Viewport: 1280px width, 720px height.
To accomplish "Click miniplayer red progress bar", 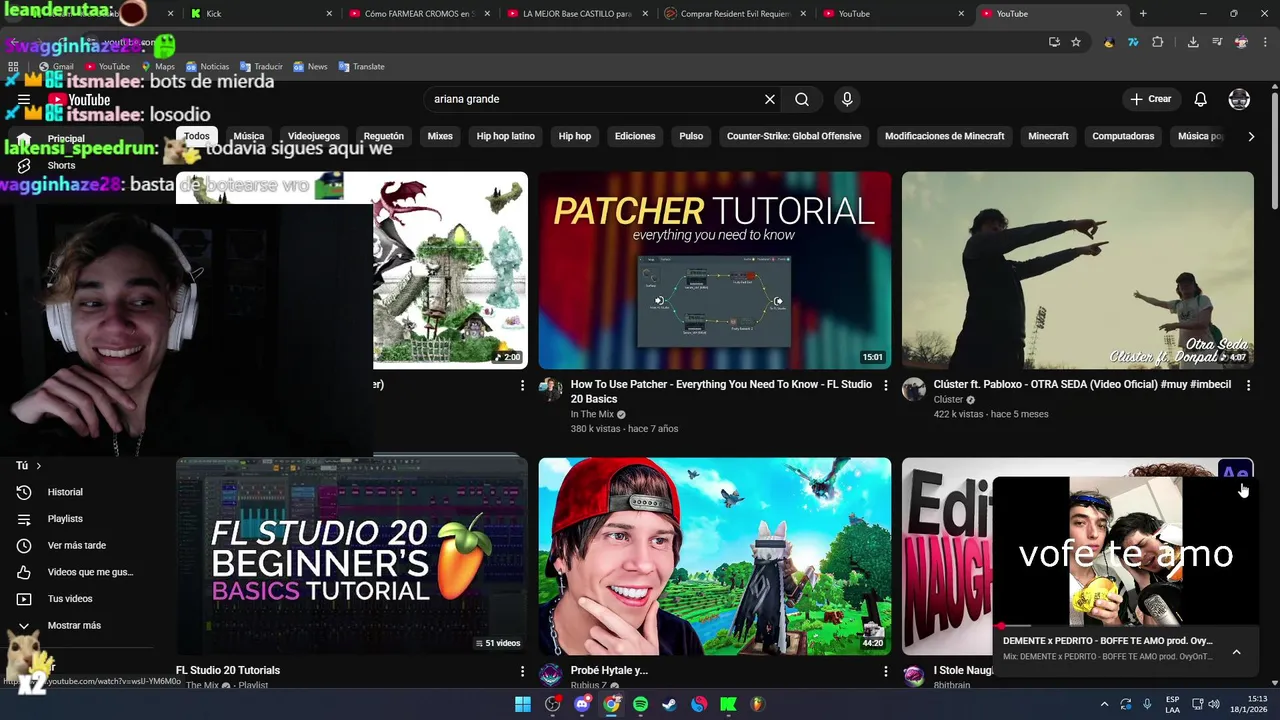I will [x=1126, y=626].
